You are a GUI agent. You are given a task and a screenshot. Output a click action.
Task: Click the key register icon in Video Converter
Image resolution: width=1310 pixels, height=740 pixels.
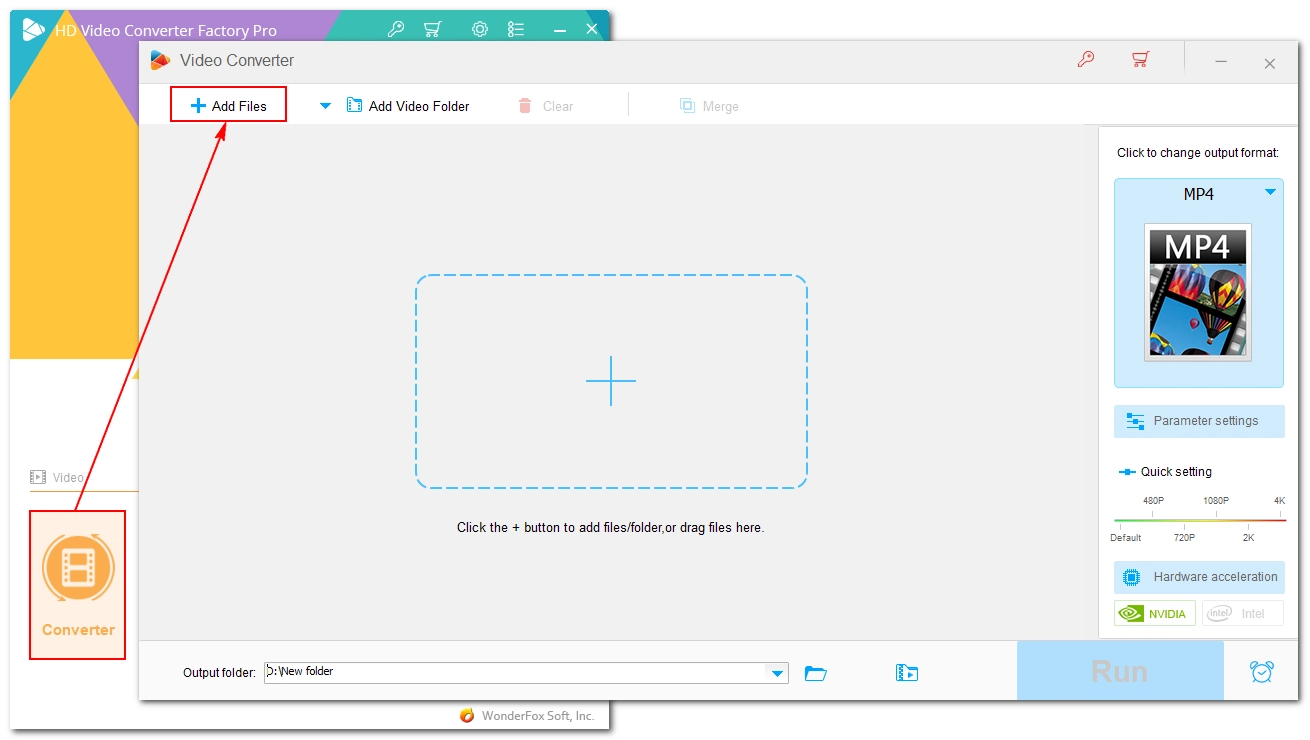click(1086, 60)
